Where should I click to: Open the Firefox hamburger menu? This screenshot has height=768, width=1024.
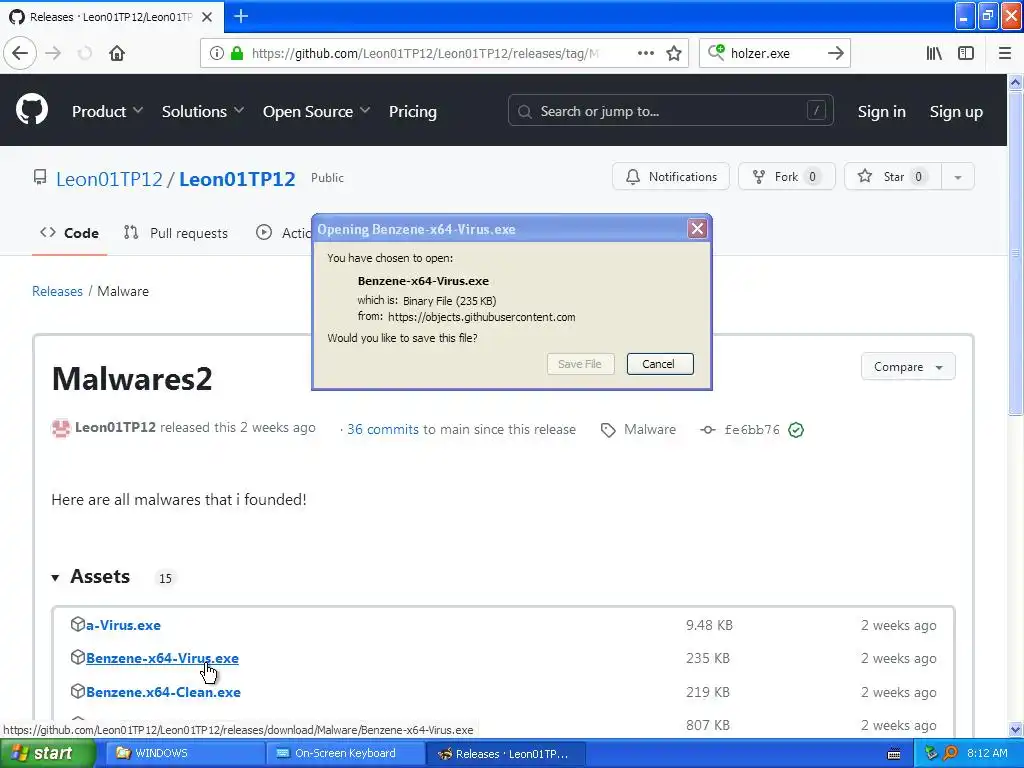click(1005, 53)
